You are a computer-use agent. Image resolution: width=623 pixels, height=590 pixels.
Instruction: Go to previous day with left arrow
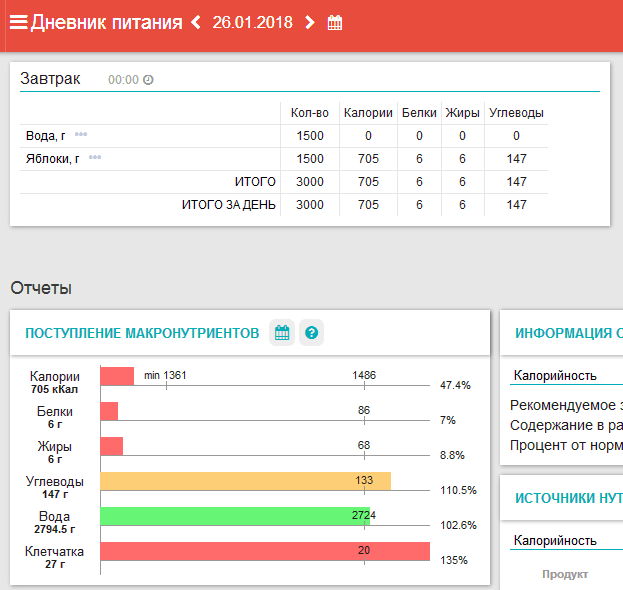click(196, 22)
